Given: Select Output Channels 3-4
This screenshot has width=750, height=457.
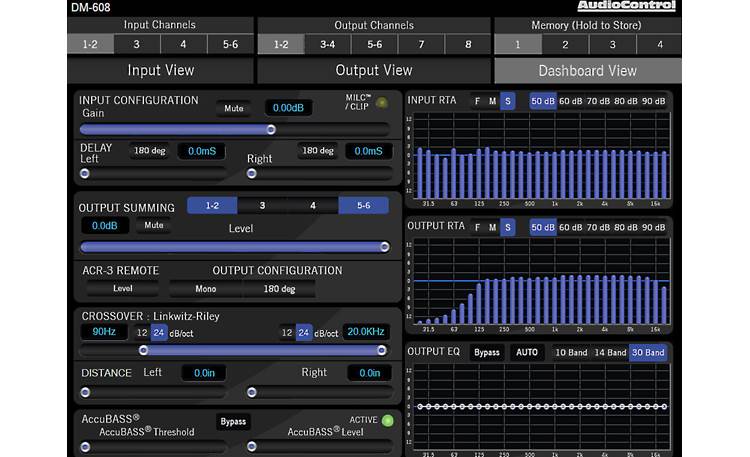Looking at the screenshot, I should [328, 45].
